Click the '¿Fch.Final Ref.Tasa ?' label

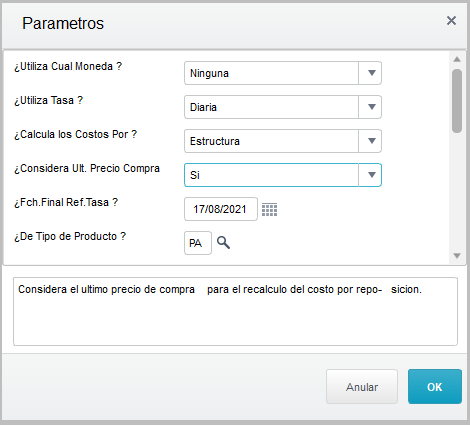pos(66,202)
